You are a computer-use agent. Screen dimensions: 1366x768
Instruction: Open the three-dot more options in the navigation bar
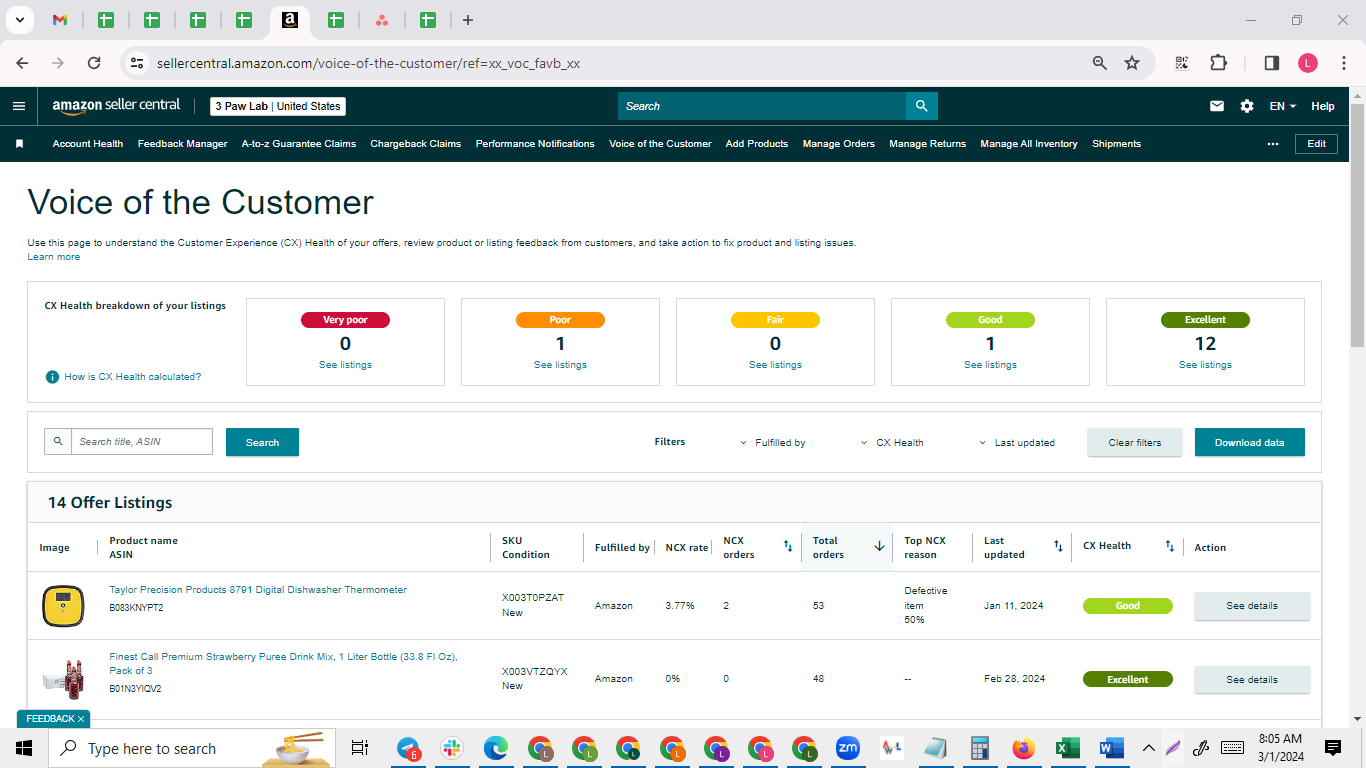pyautogui.click(x=1273, y=144)
